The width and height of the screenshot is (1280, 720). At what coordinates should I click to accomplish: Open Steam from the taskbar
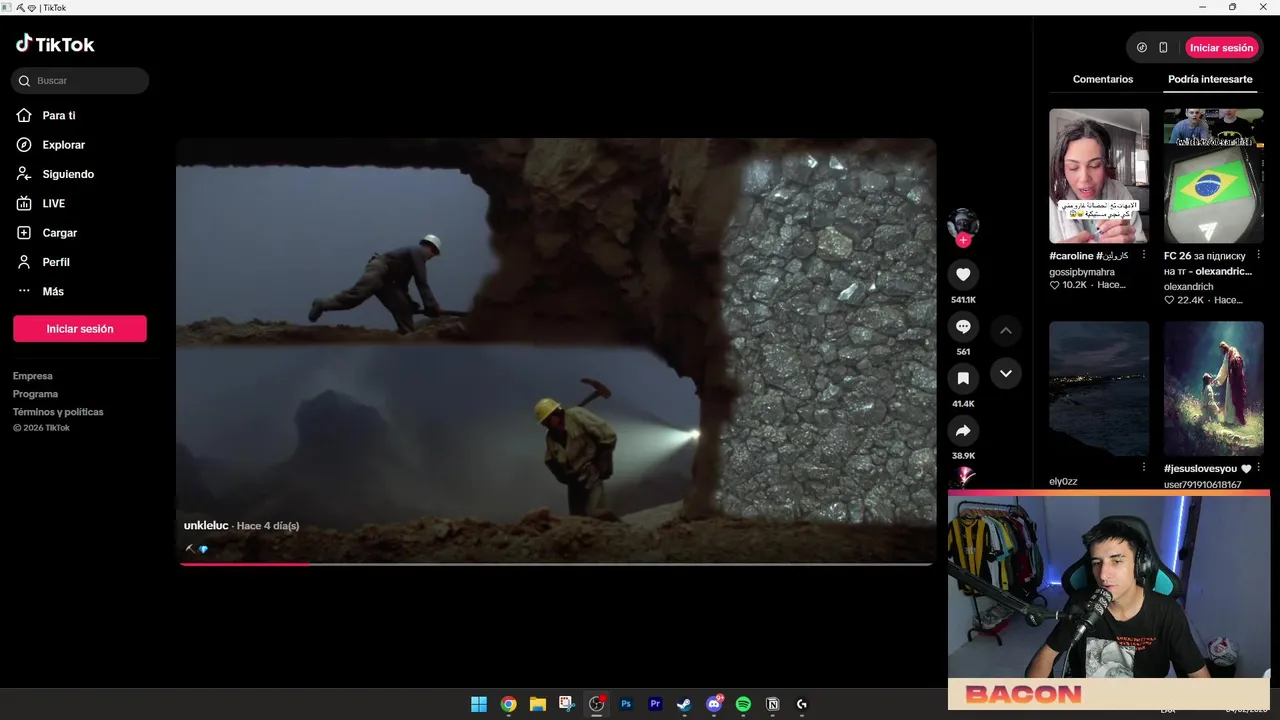coord(684,704)
